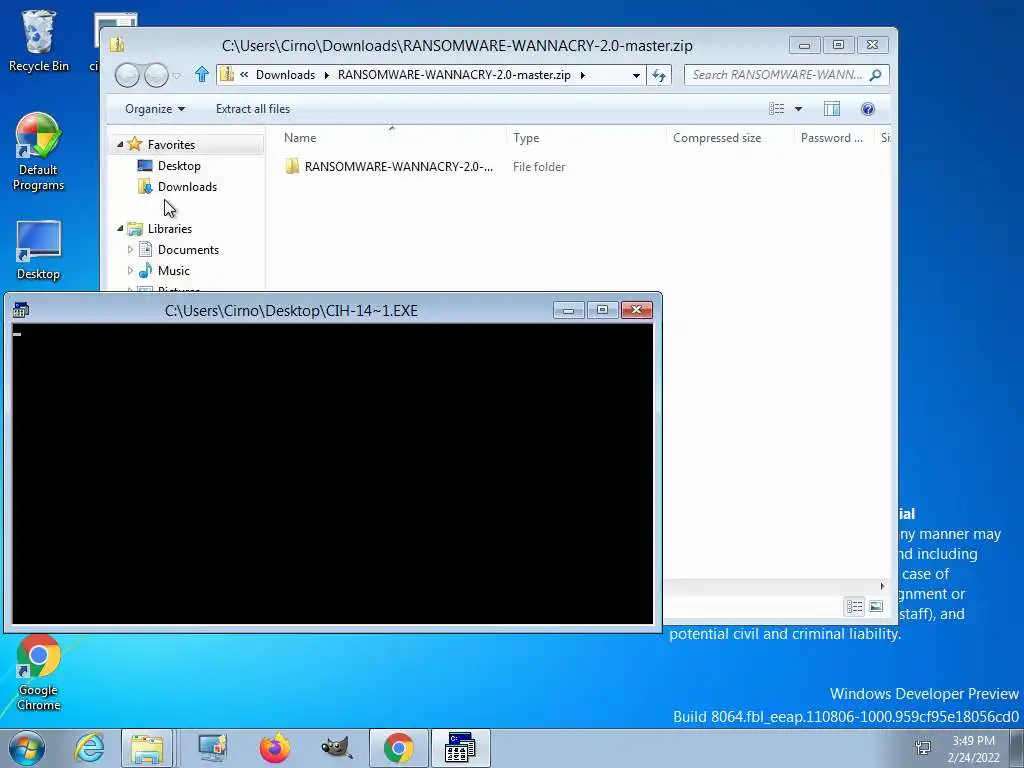Open the Recycle Bin desktop icon
This screenshot has height=768, width=1024.
click(x=39, y=40)
